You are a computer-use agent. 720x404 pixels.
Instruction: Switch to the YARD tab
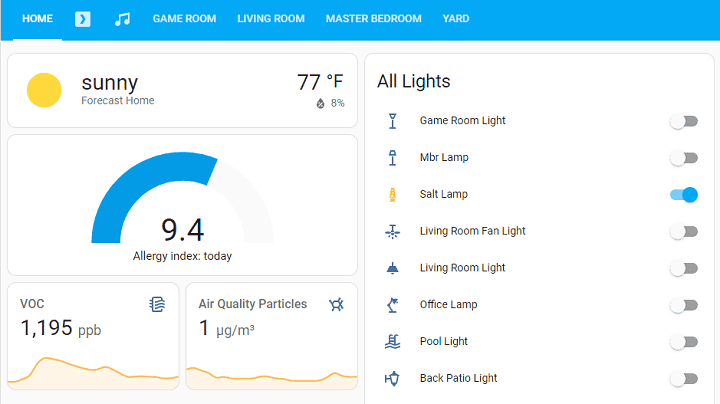pos(456,19)
